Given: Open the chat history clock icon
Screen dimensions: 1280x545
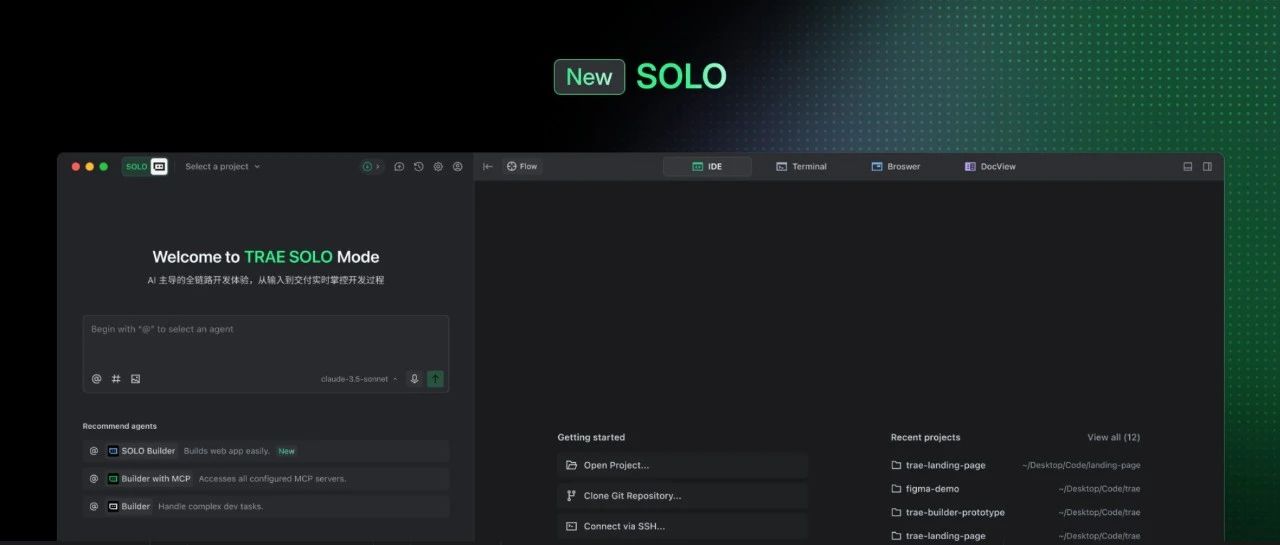Looking at the screenshot, I should coord(419,167).
